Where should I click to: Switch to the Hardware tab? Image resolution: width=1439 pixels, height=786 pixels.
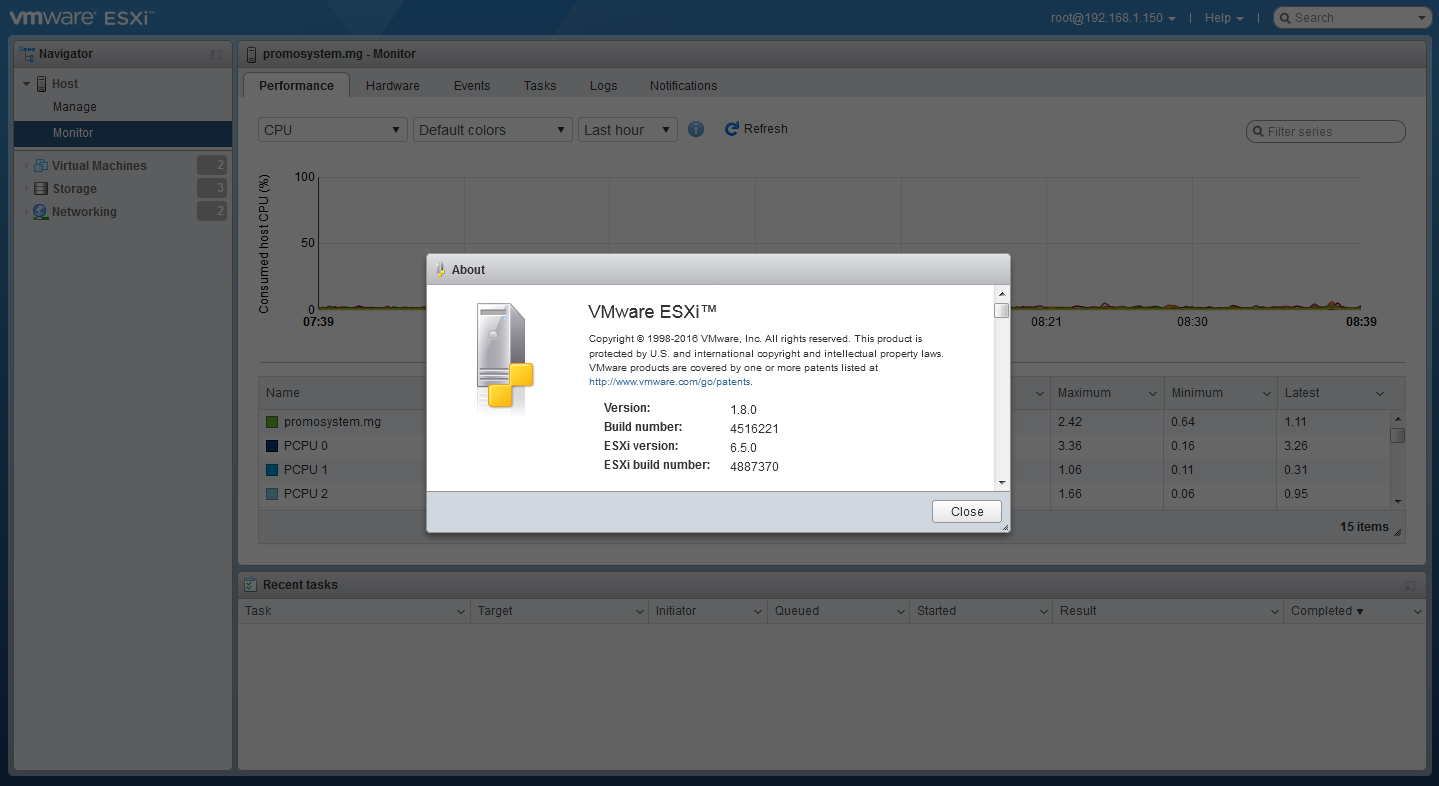pos(393,86)
